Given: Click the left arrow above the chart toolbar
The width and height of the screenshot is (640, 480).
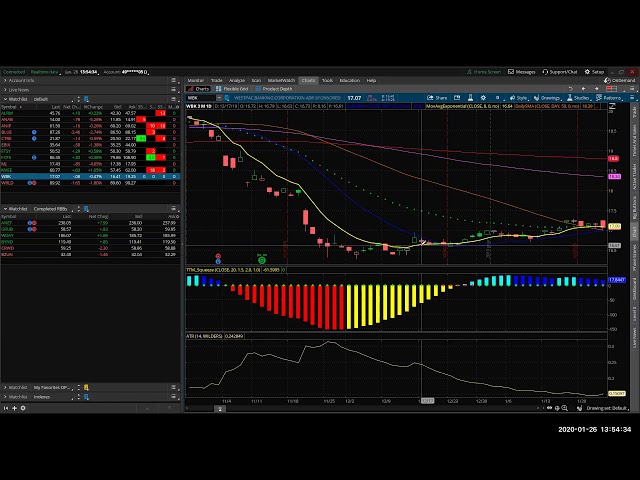Looking at the screenshot, I should [x=584, y=89].
